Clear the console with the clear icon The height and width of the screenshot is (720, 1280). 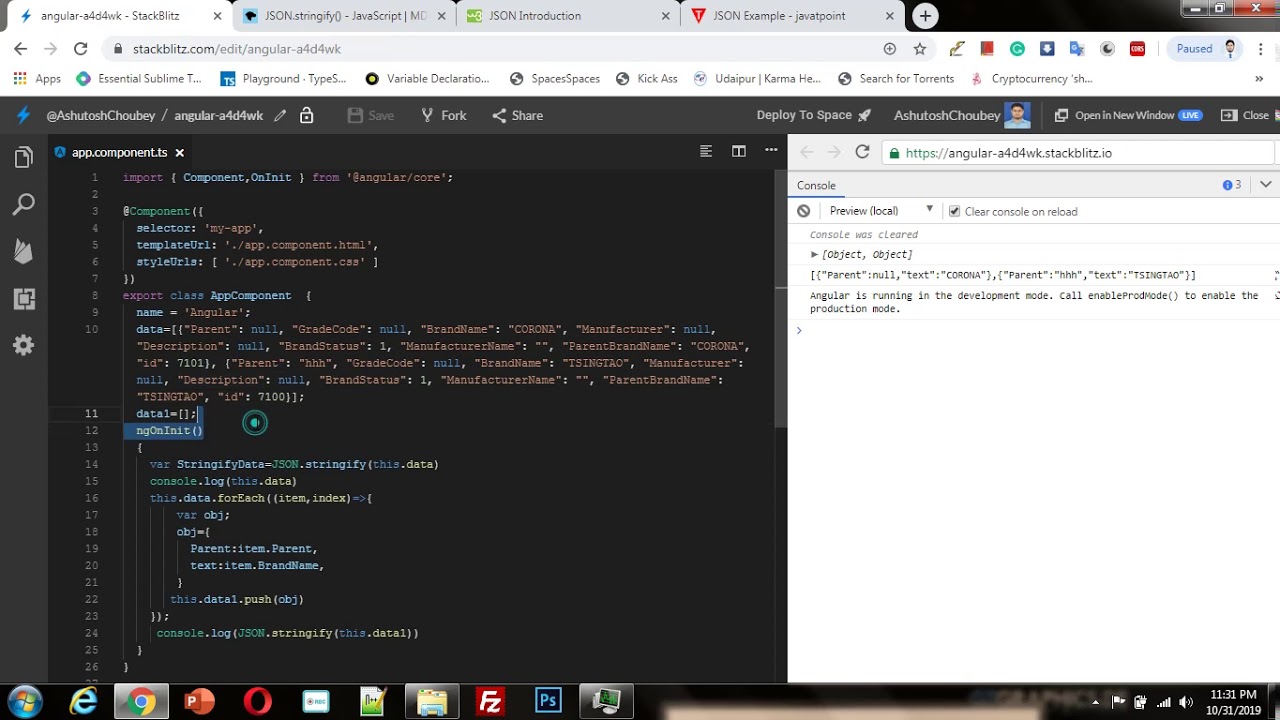tap(803, 211)
